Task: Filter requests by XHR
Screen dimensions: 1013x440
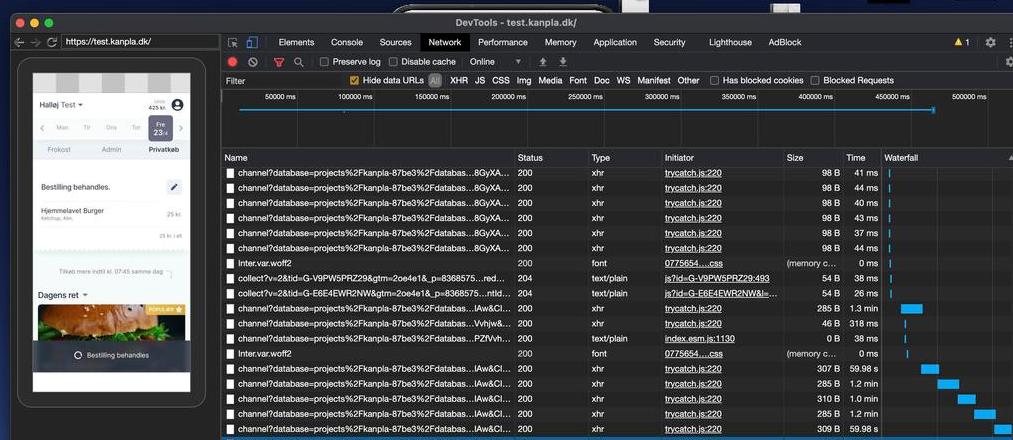Action: (x=459, y=81)
